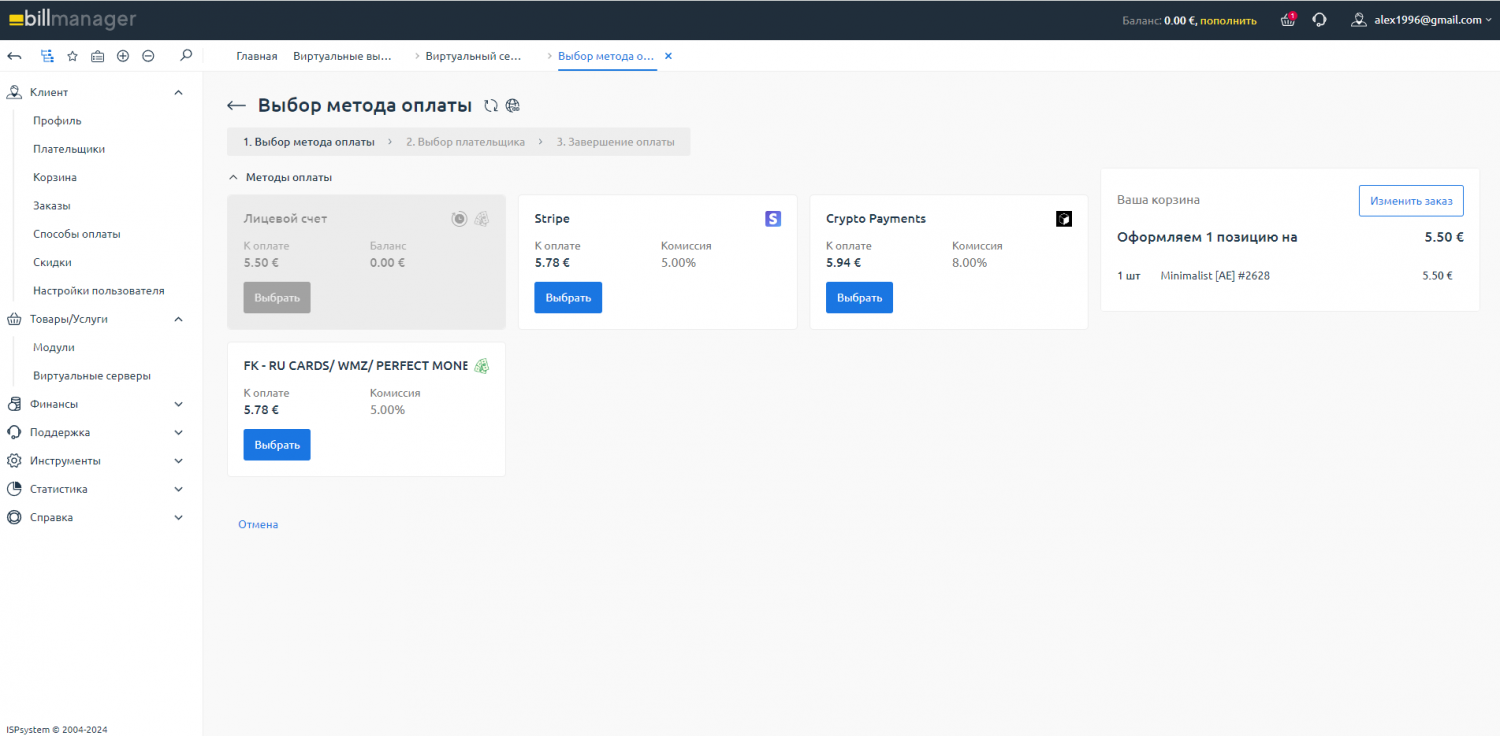This screenshot has width=1500, height=736.
Task: Click the magnifier search icon
Action: click(185, 56)
